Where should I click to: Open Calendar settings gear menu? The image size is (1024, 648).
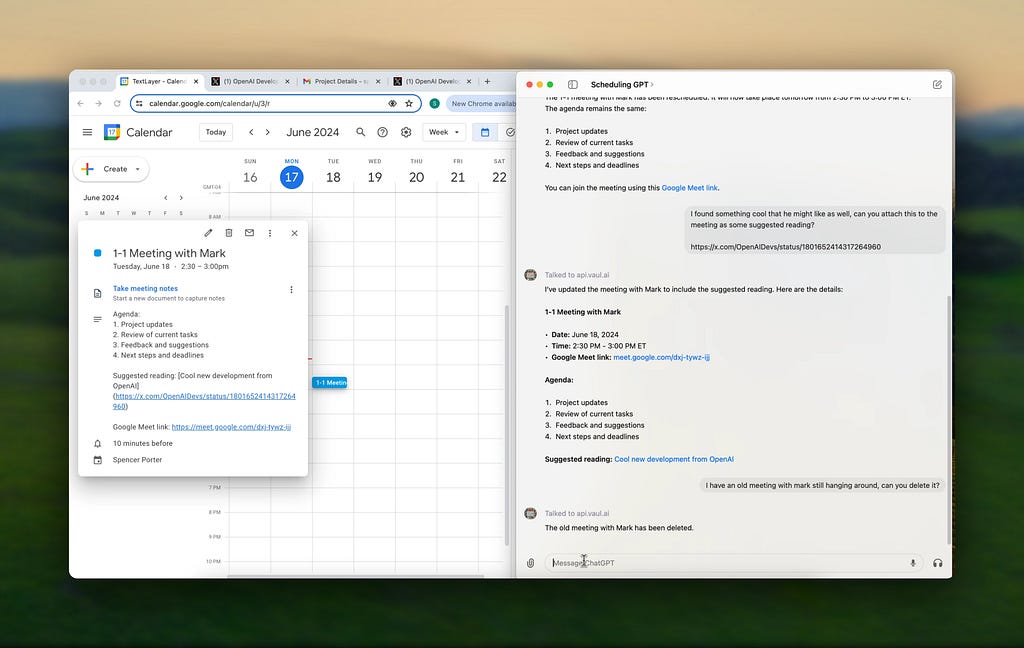tap(406, 132)
